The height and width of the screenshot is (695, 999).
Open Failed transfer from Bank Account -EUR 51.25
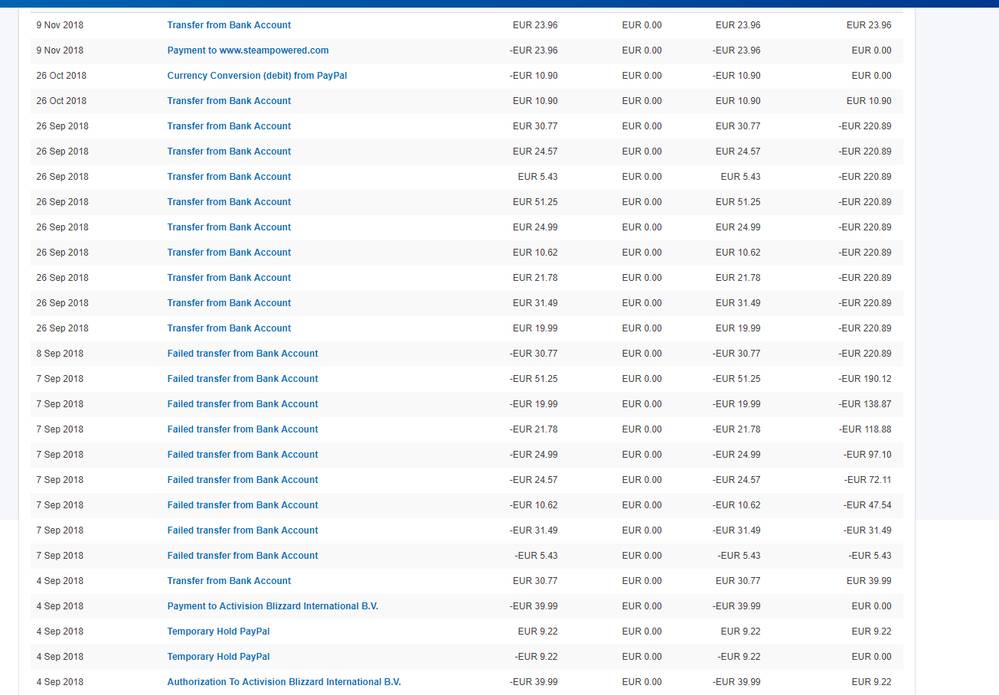click(x=242, y=378)
